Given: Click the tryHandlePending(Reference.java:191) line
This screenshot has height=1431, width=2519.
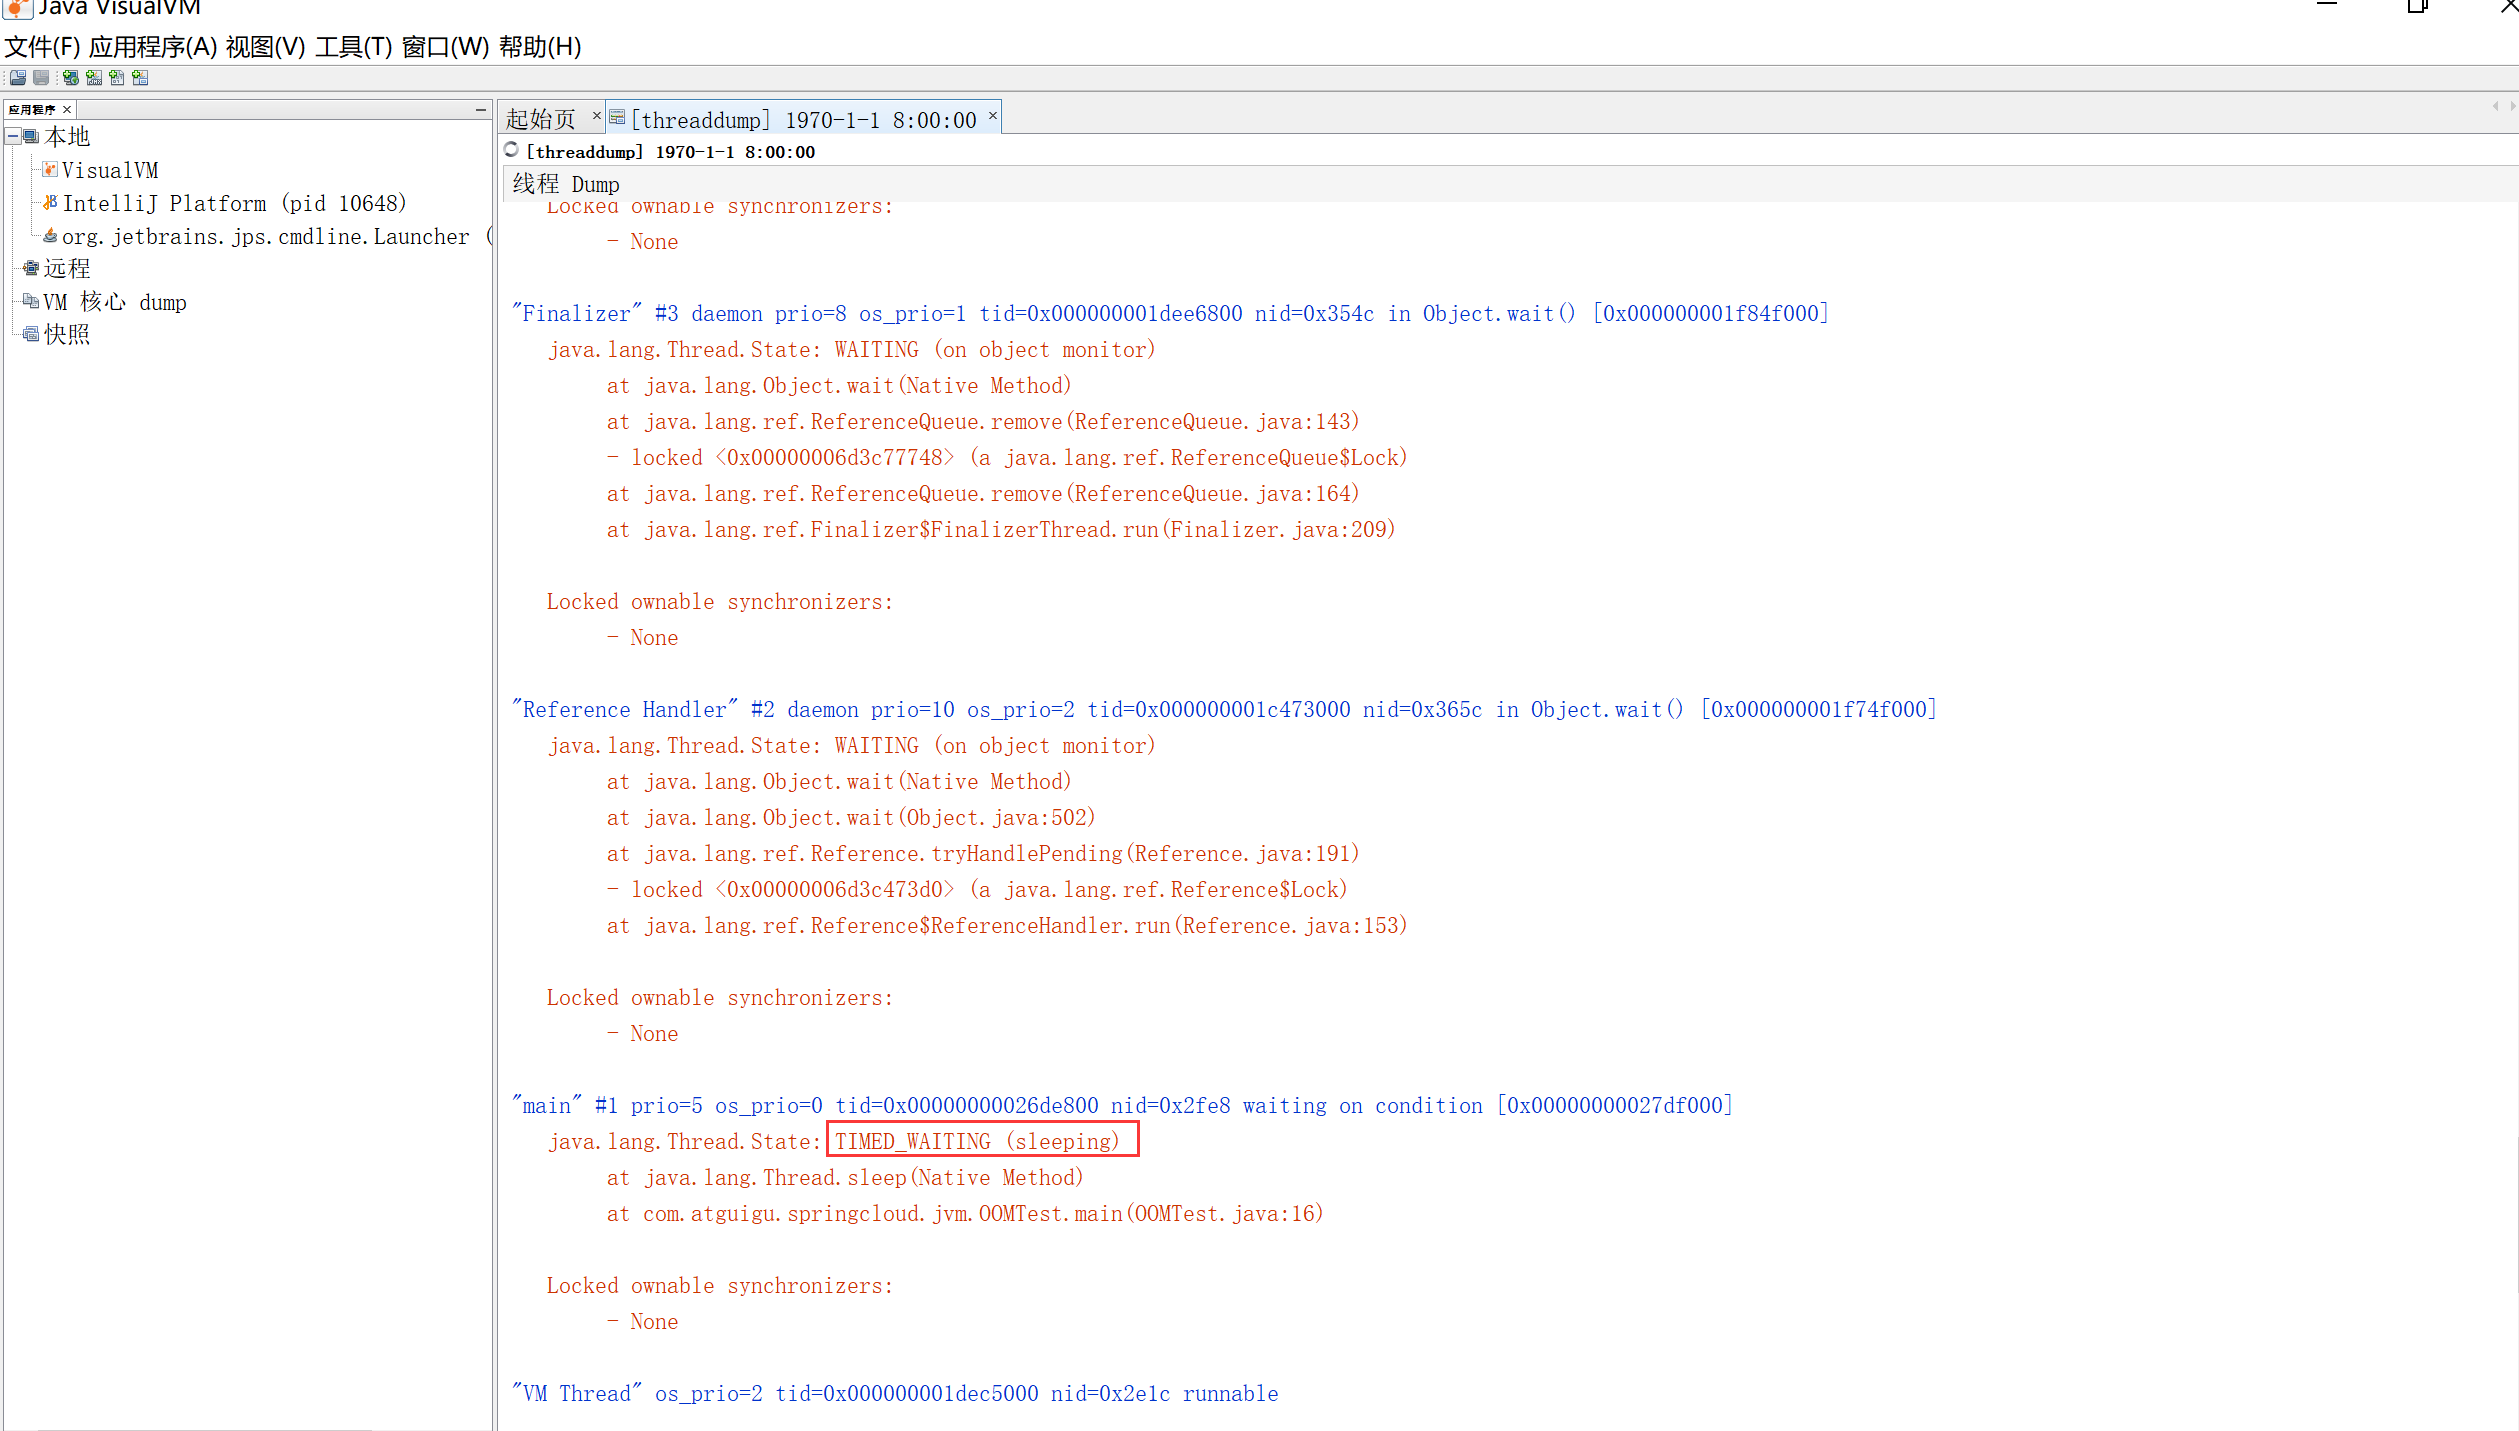Looking at the screenshot, I should [x=983, y=853].
